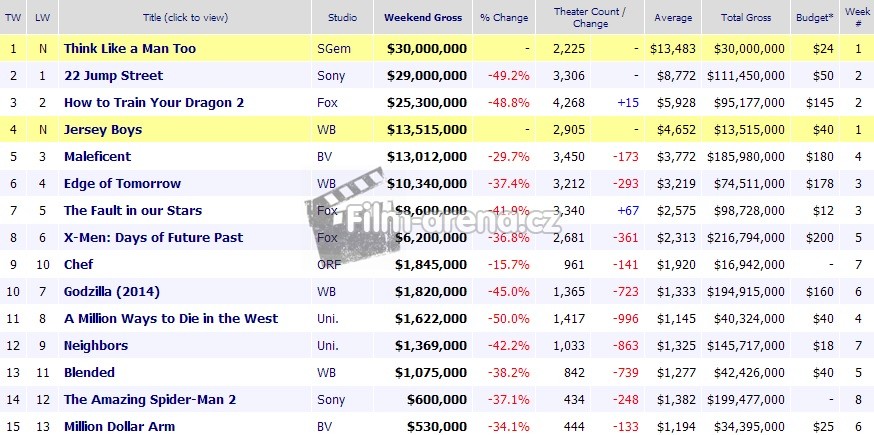Open the Think Like a Man Too title
This screenshot has height=435, width=874.
click(x=129, y=48)
